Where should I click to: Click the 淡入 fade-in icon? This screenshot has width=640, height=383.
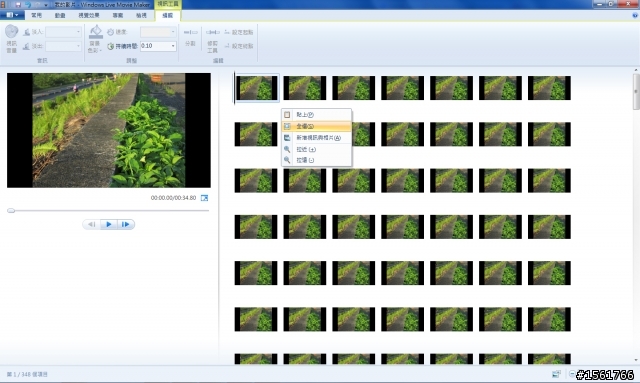pos(27,32)
